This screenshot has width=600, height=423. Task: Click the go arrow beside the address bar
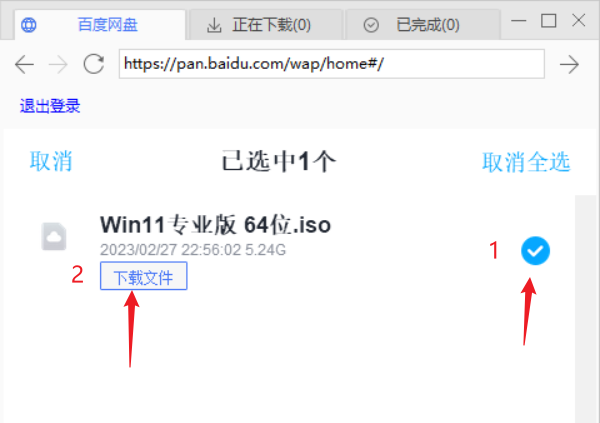coord(569,64)
